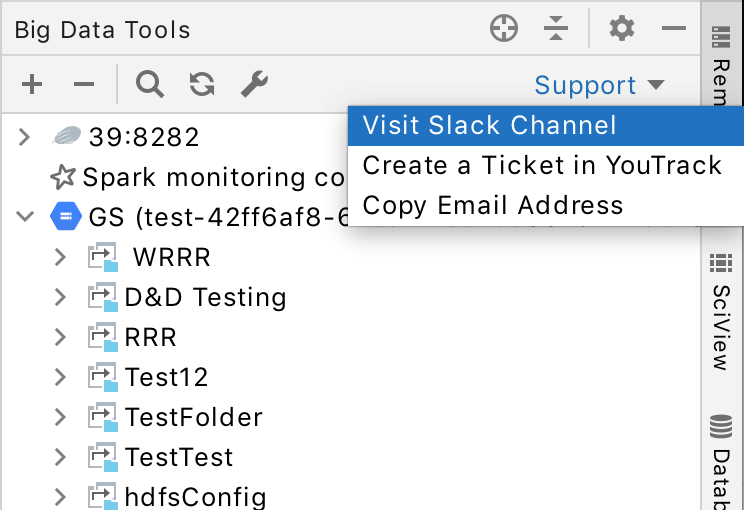Select the hdfsConfig folder item
This screenshot has height=510, width=744.
point(195,495)
